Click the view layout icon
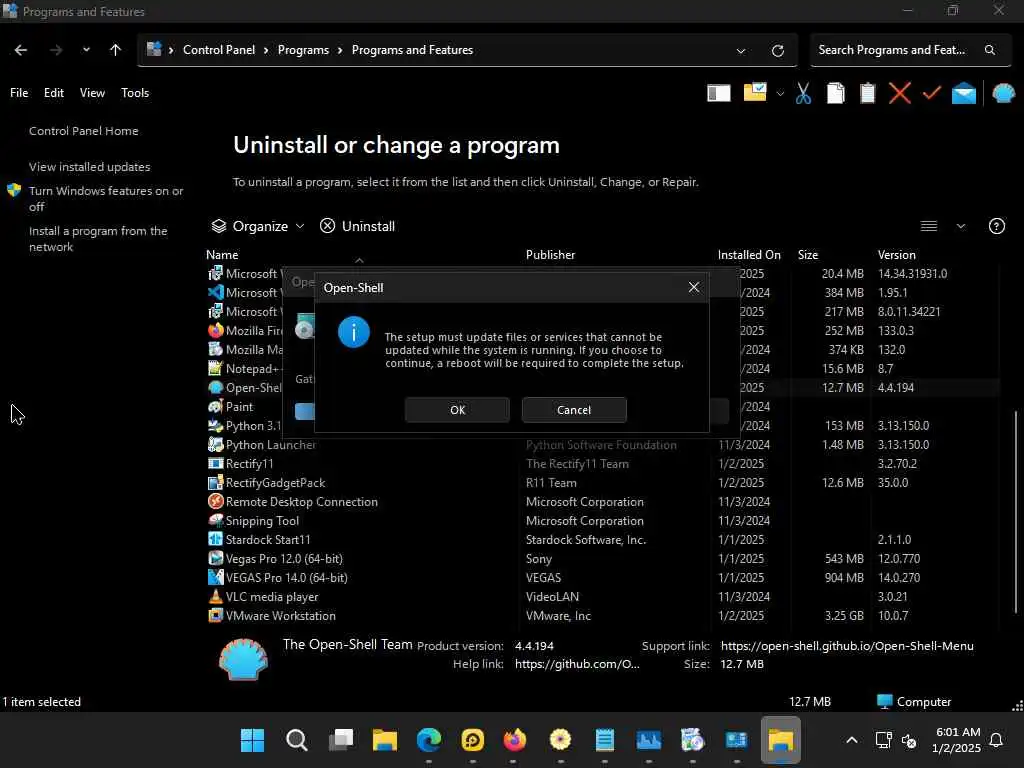Viewport: 1024px width, 768px height. point(929,226)
